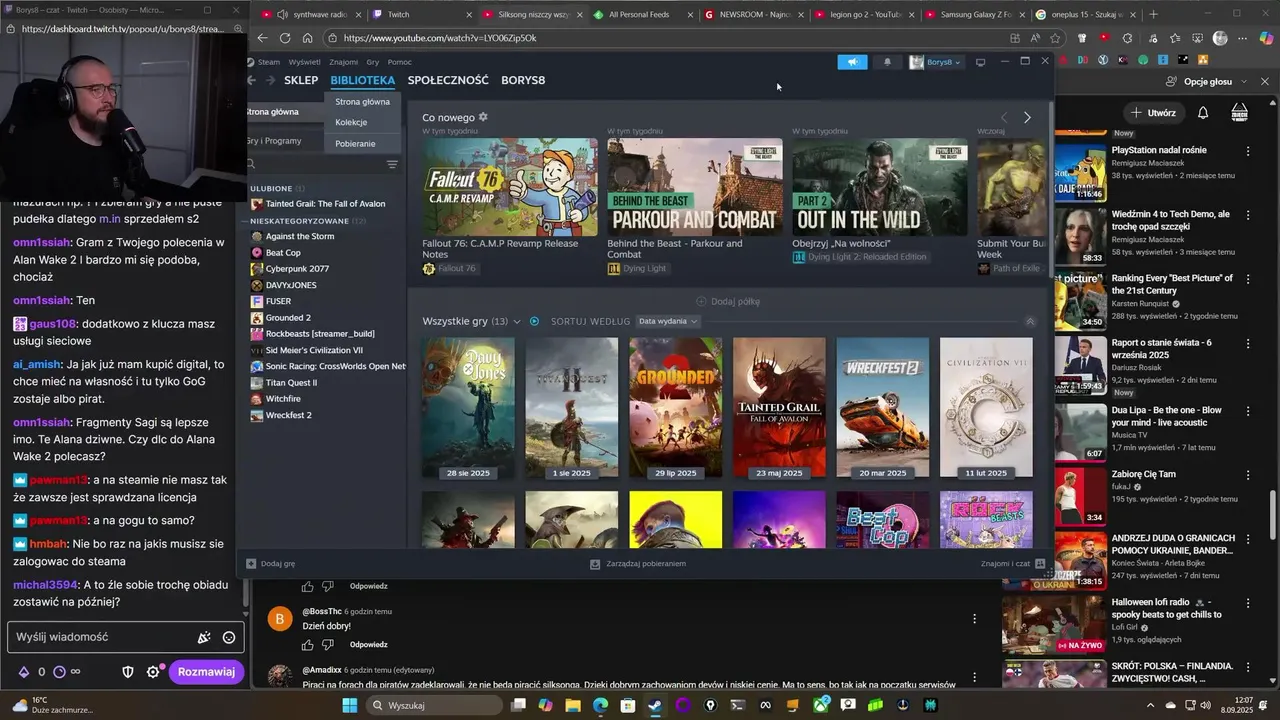Open options menu for @BossThc comment
Image resolution: width=1280 pixels, height=720 pixels.
pos(974,619)
